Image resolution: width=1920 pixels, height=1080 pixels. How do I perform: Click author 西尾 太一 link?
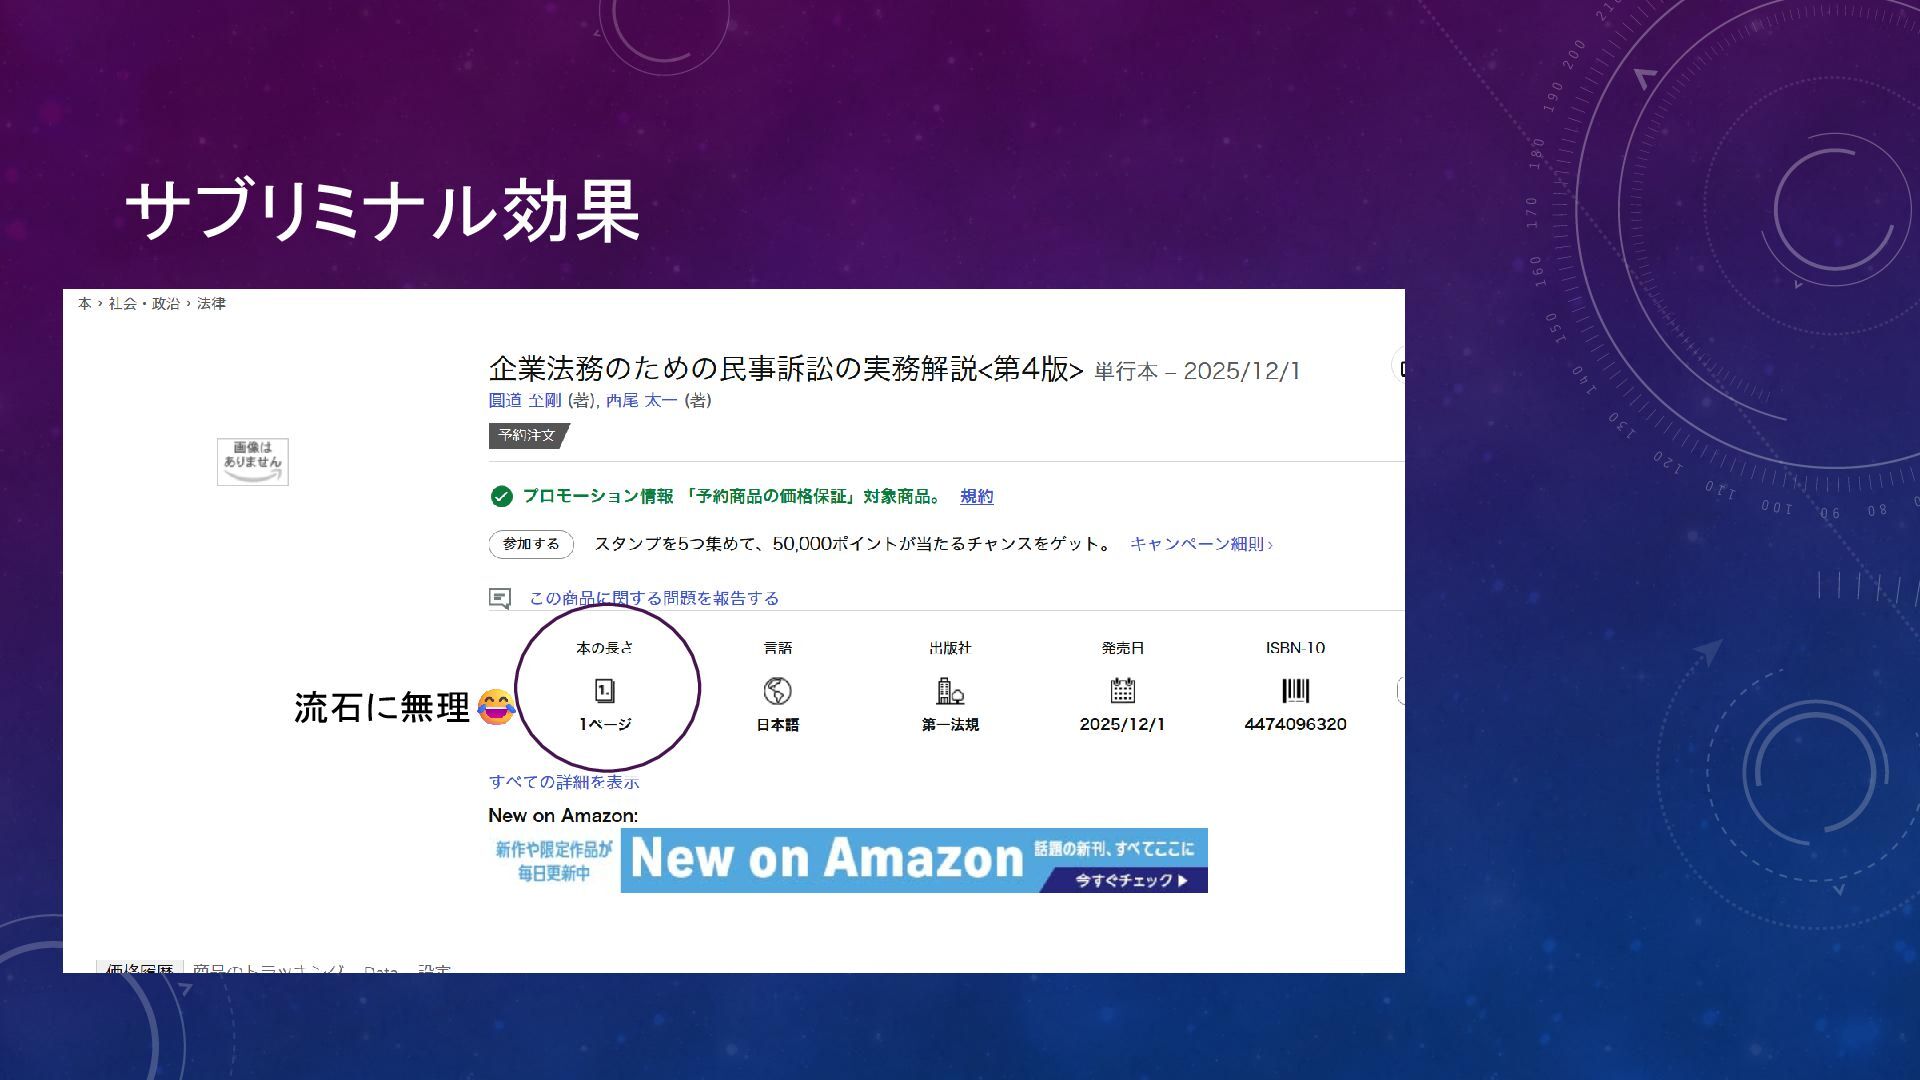(x=641, y=401)
